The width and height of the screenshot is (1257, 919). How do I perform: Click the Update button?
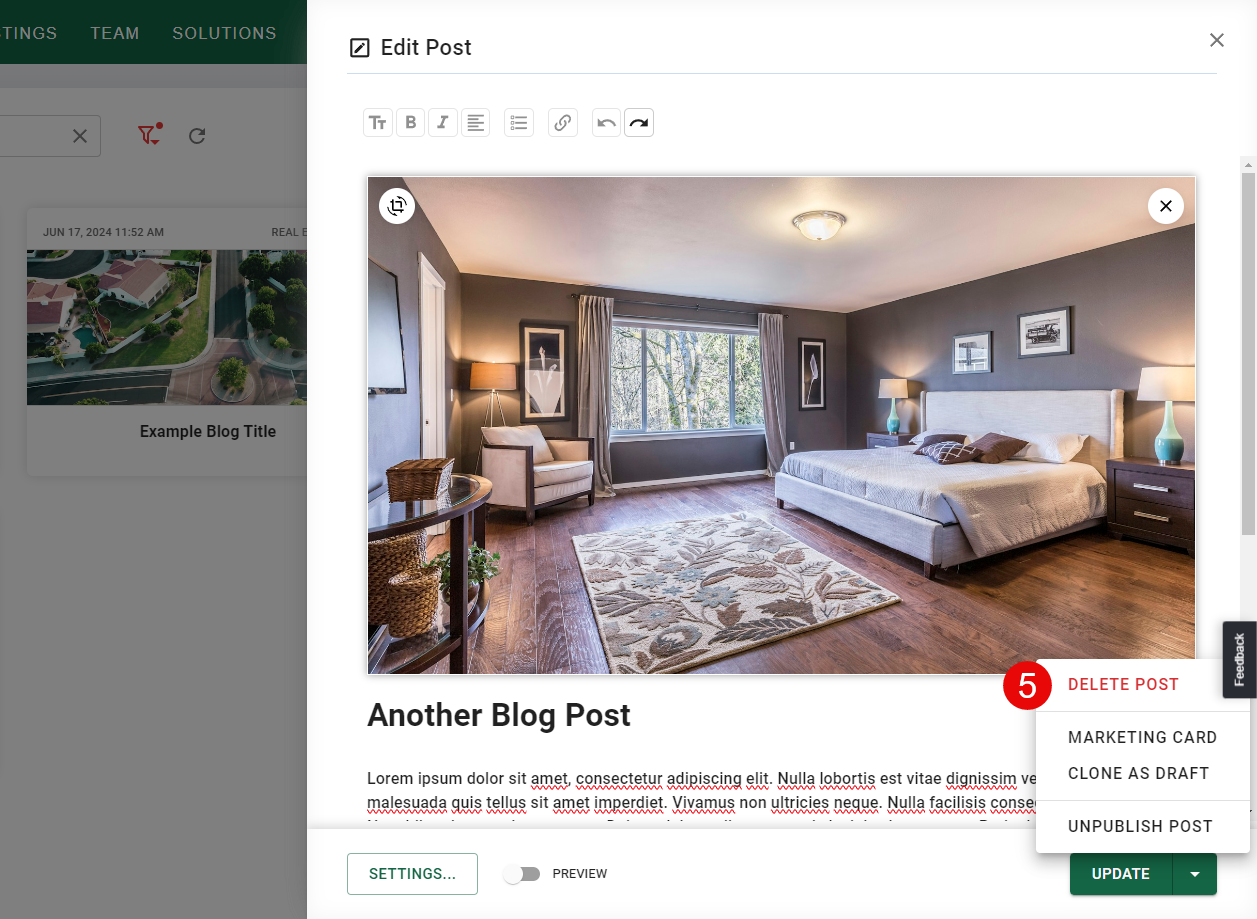tap(1121, 874)
